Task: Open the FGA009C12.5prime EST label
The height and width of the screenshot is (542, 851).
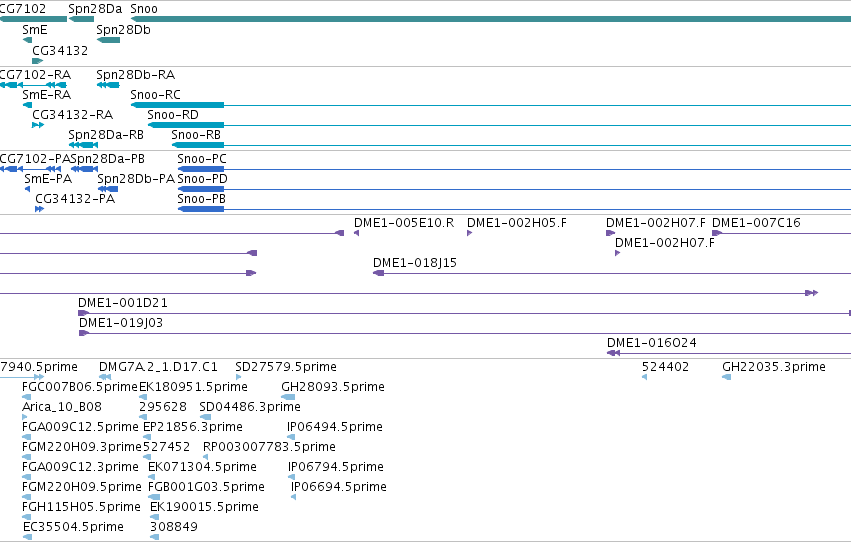Action: 80,428
